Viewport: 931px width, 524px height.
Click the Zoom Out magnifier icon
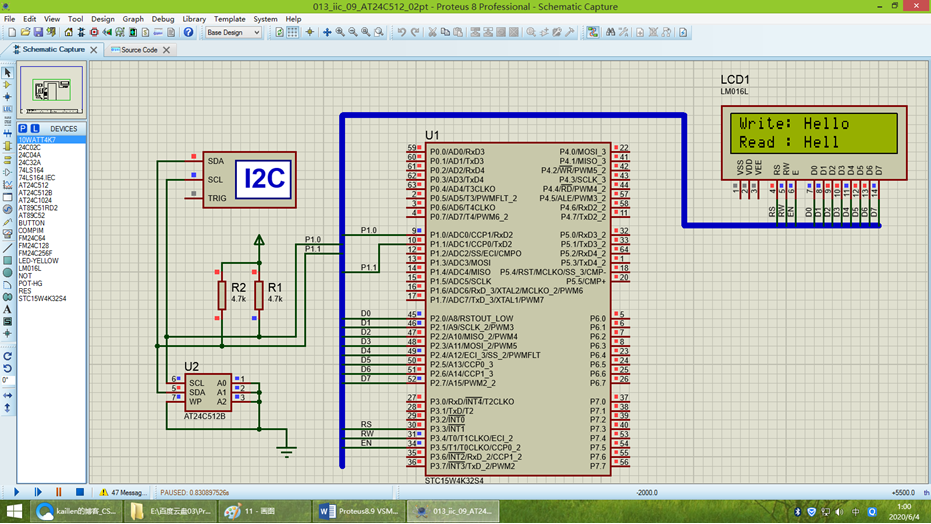[x=353, y=33]
